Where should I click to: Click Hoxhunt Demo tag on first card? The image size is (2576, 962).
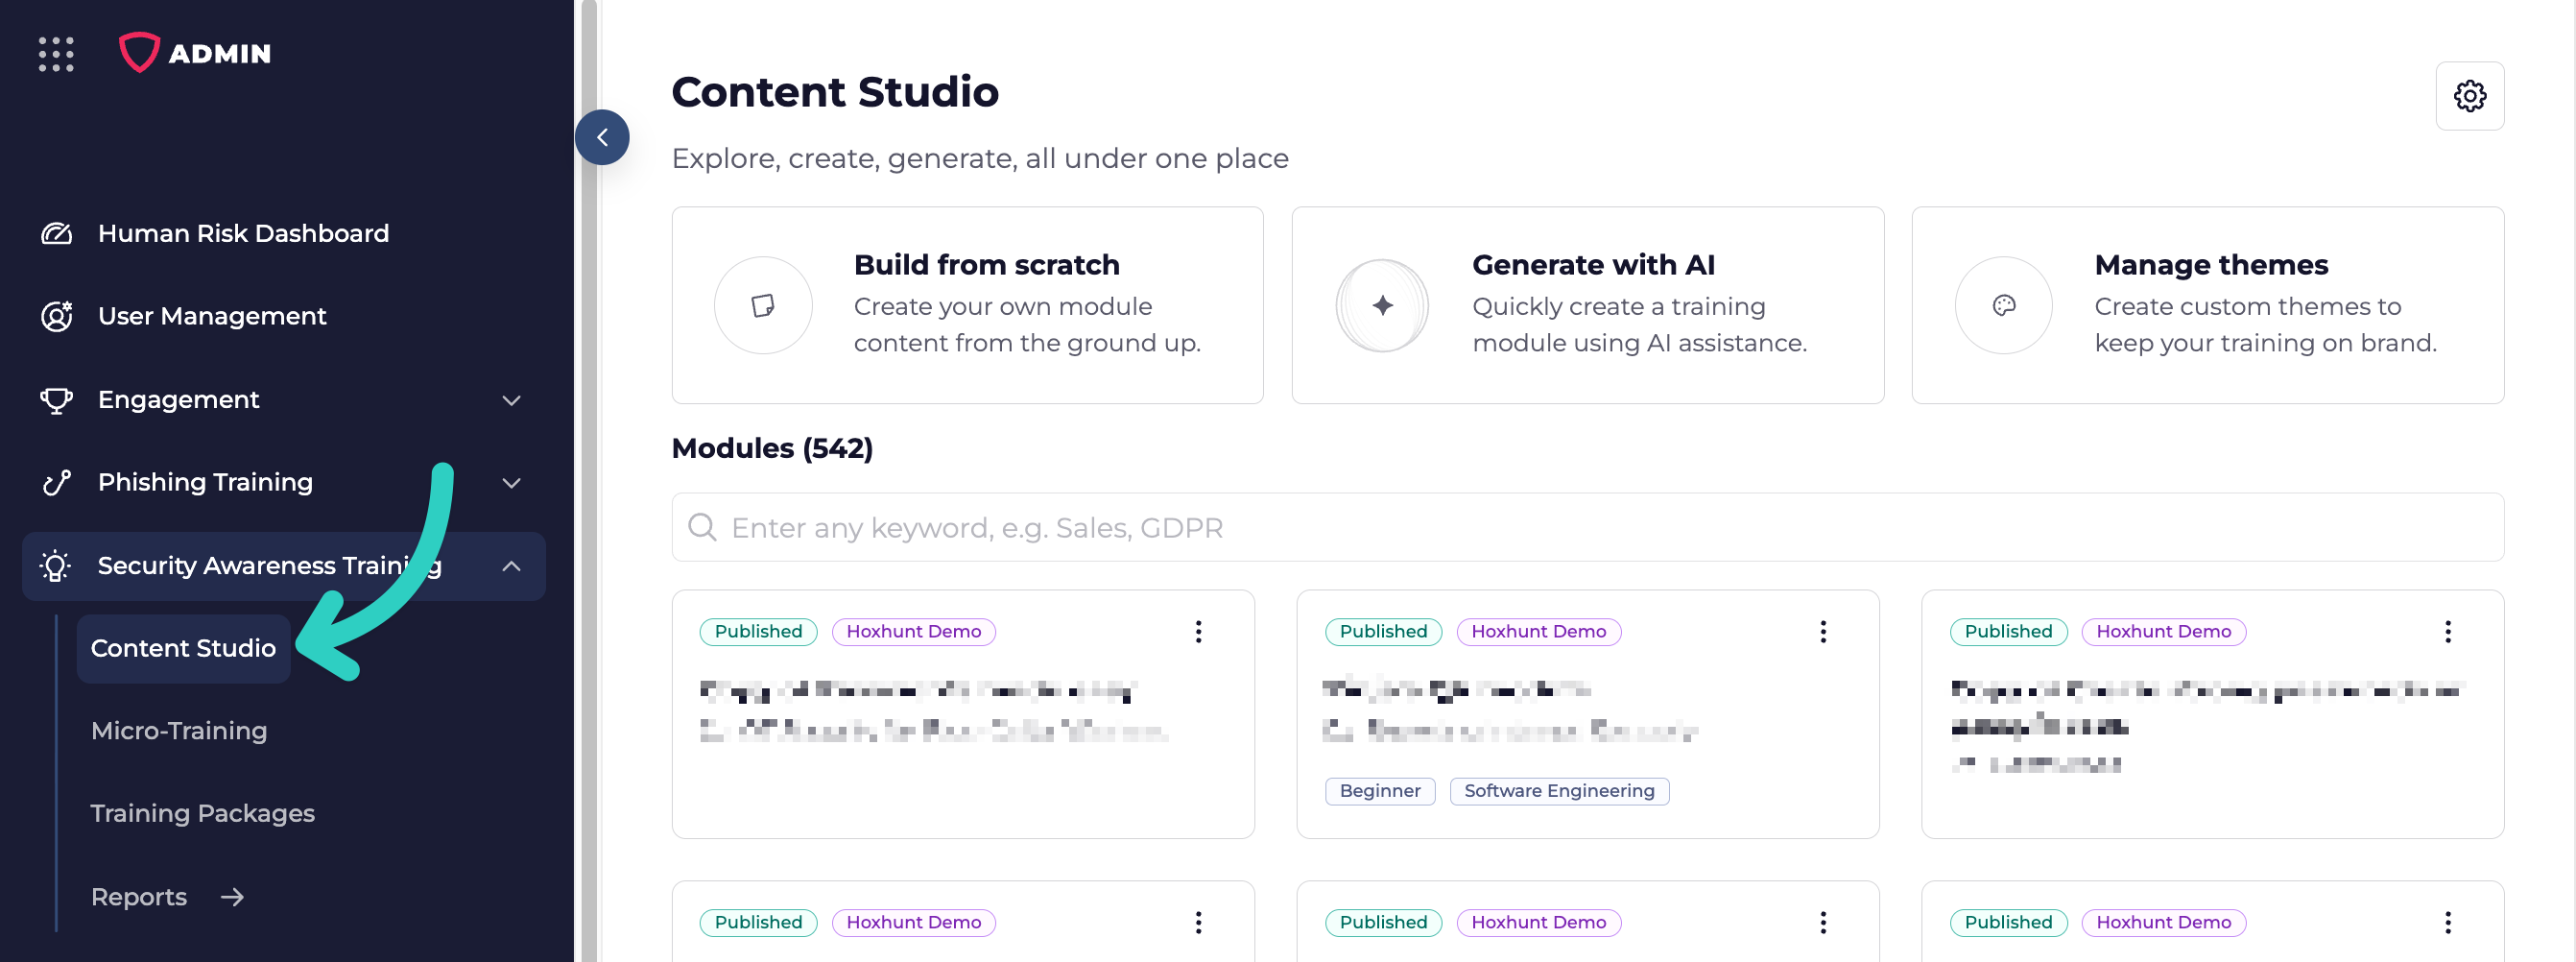[x=913, y=632]
